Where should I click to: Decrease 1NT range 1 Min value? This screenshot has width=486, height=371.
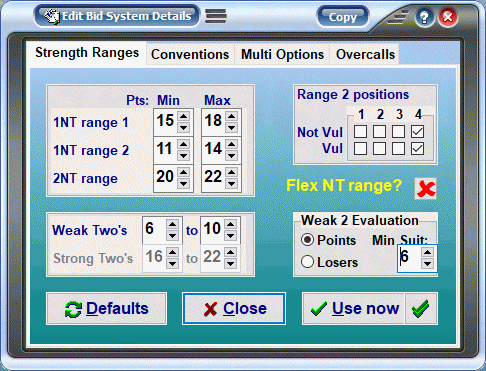[x=184, y=127]
